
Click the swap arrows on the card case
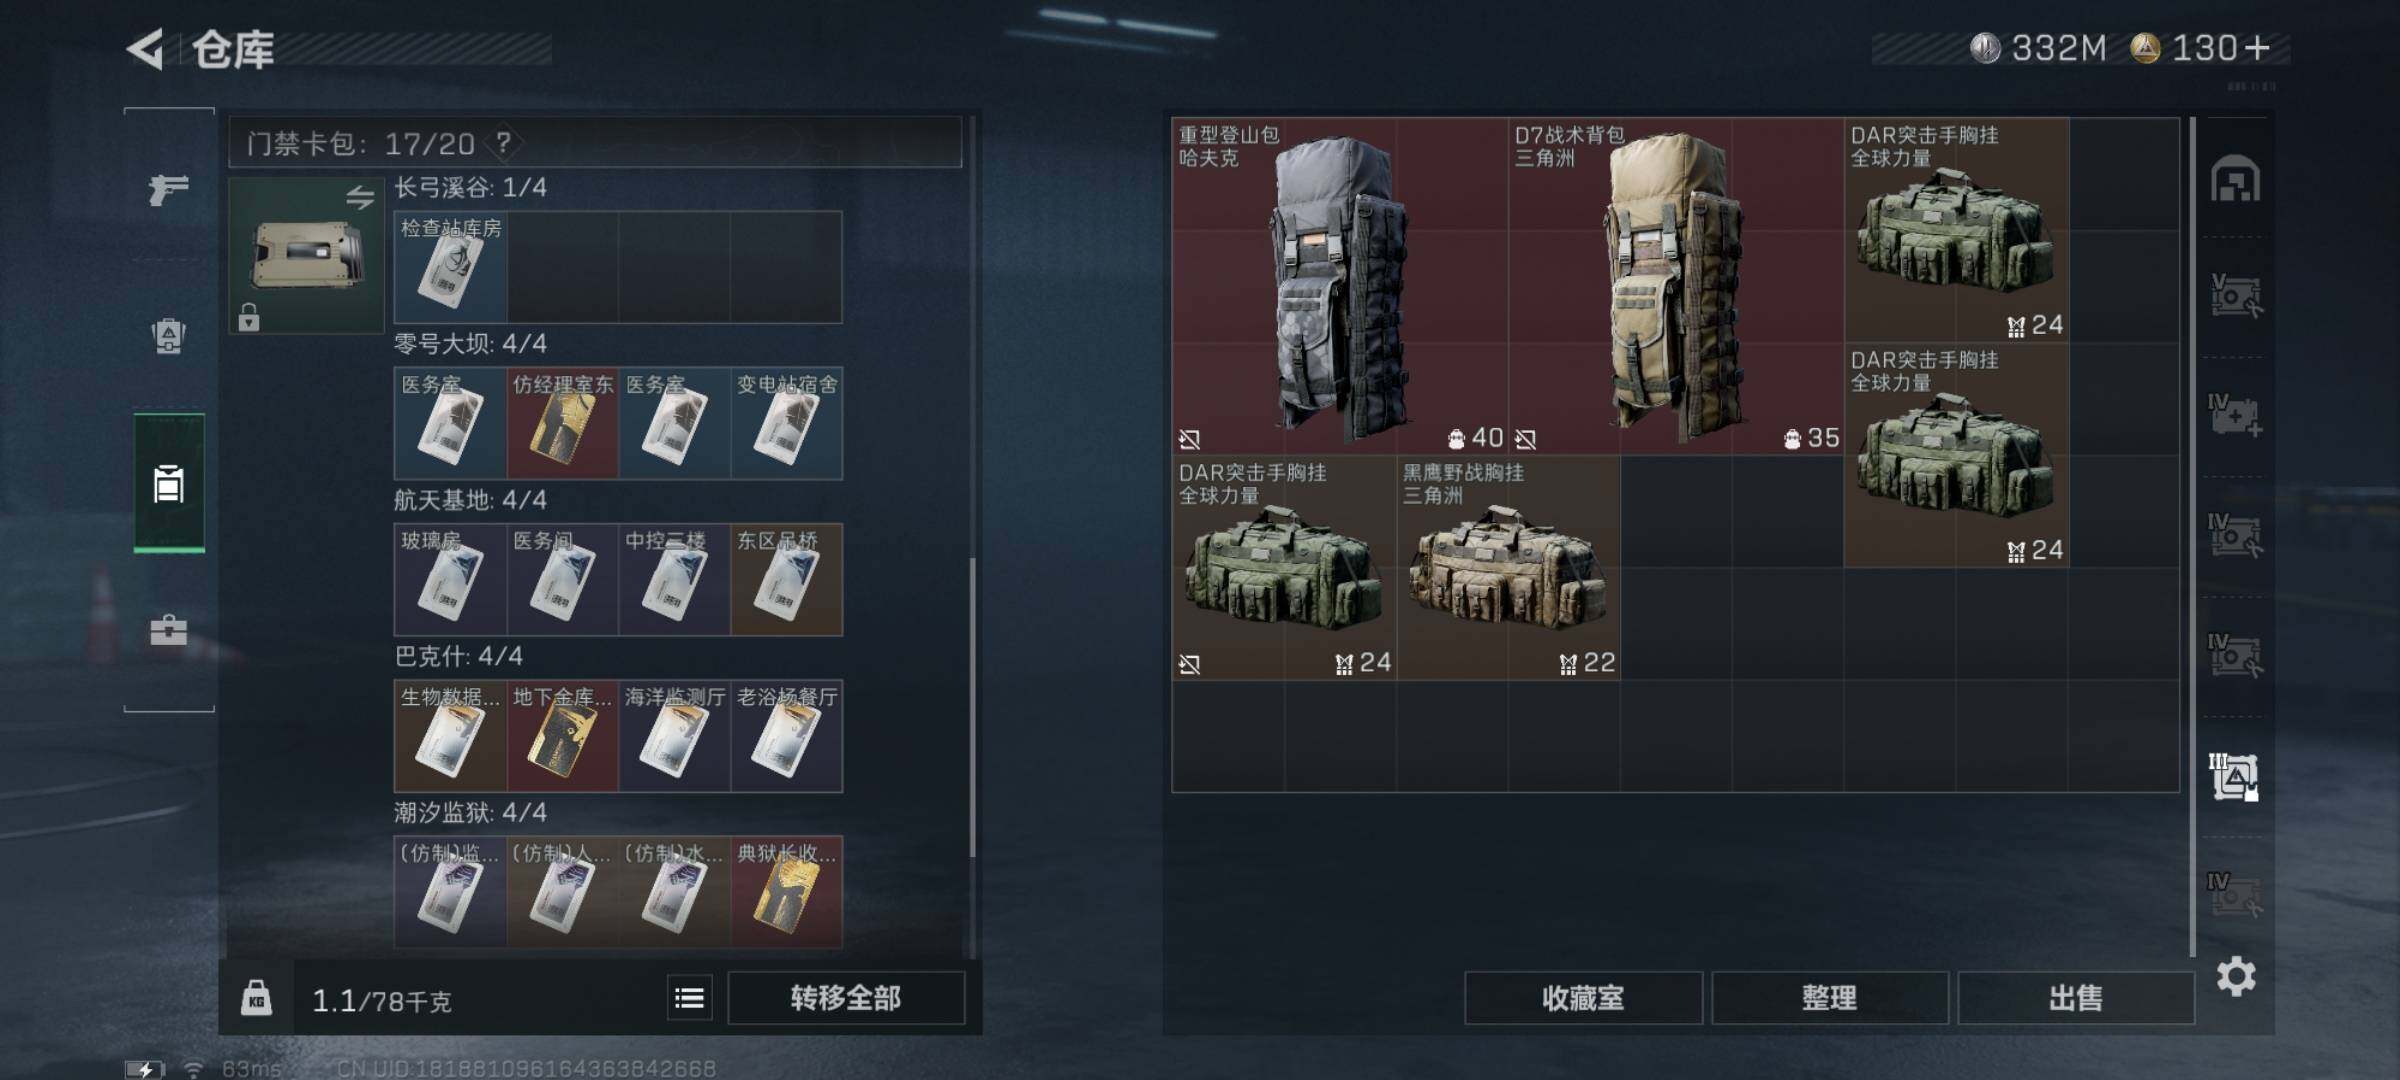click(360, 197)
